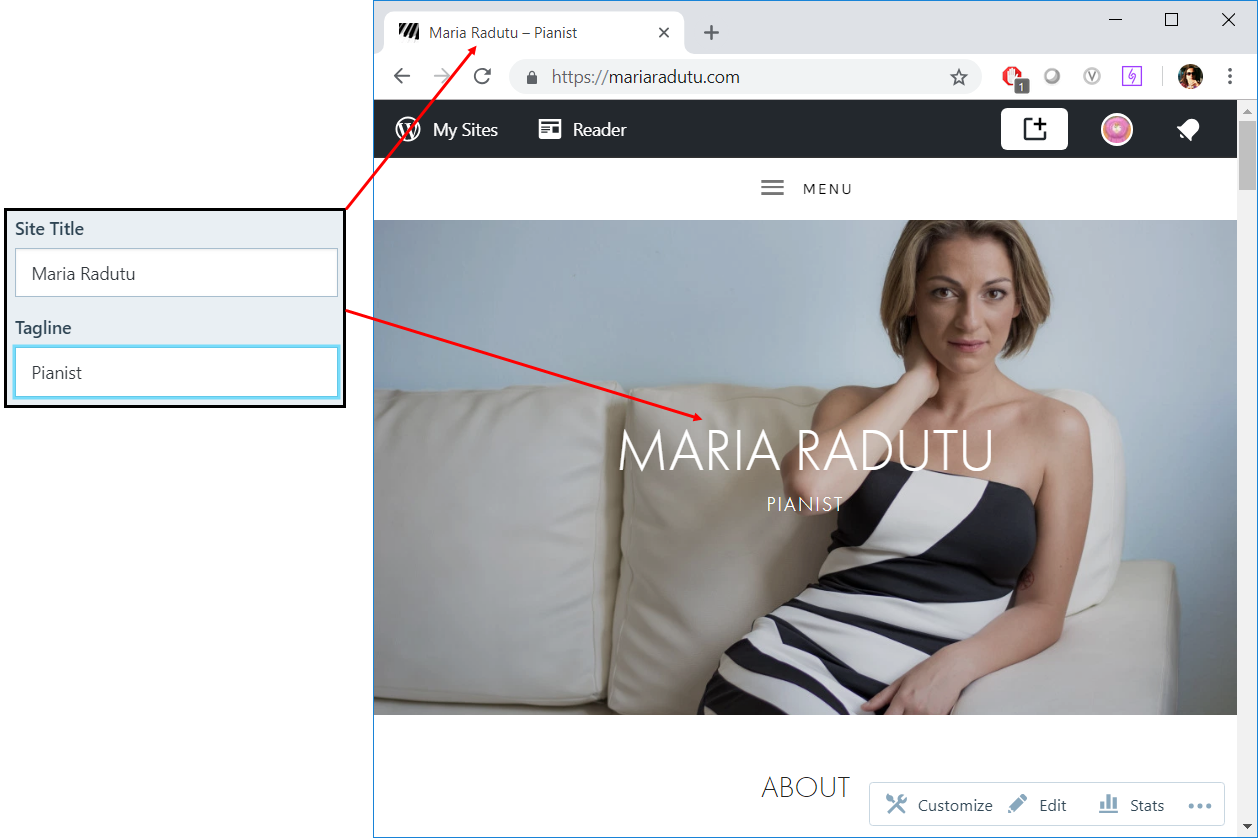The width and height of the screenshot is (1258, 838).
Task: Open the ABOUT section link
Action: (806, 787)
